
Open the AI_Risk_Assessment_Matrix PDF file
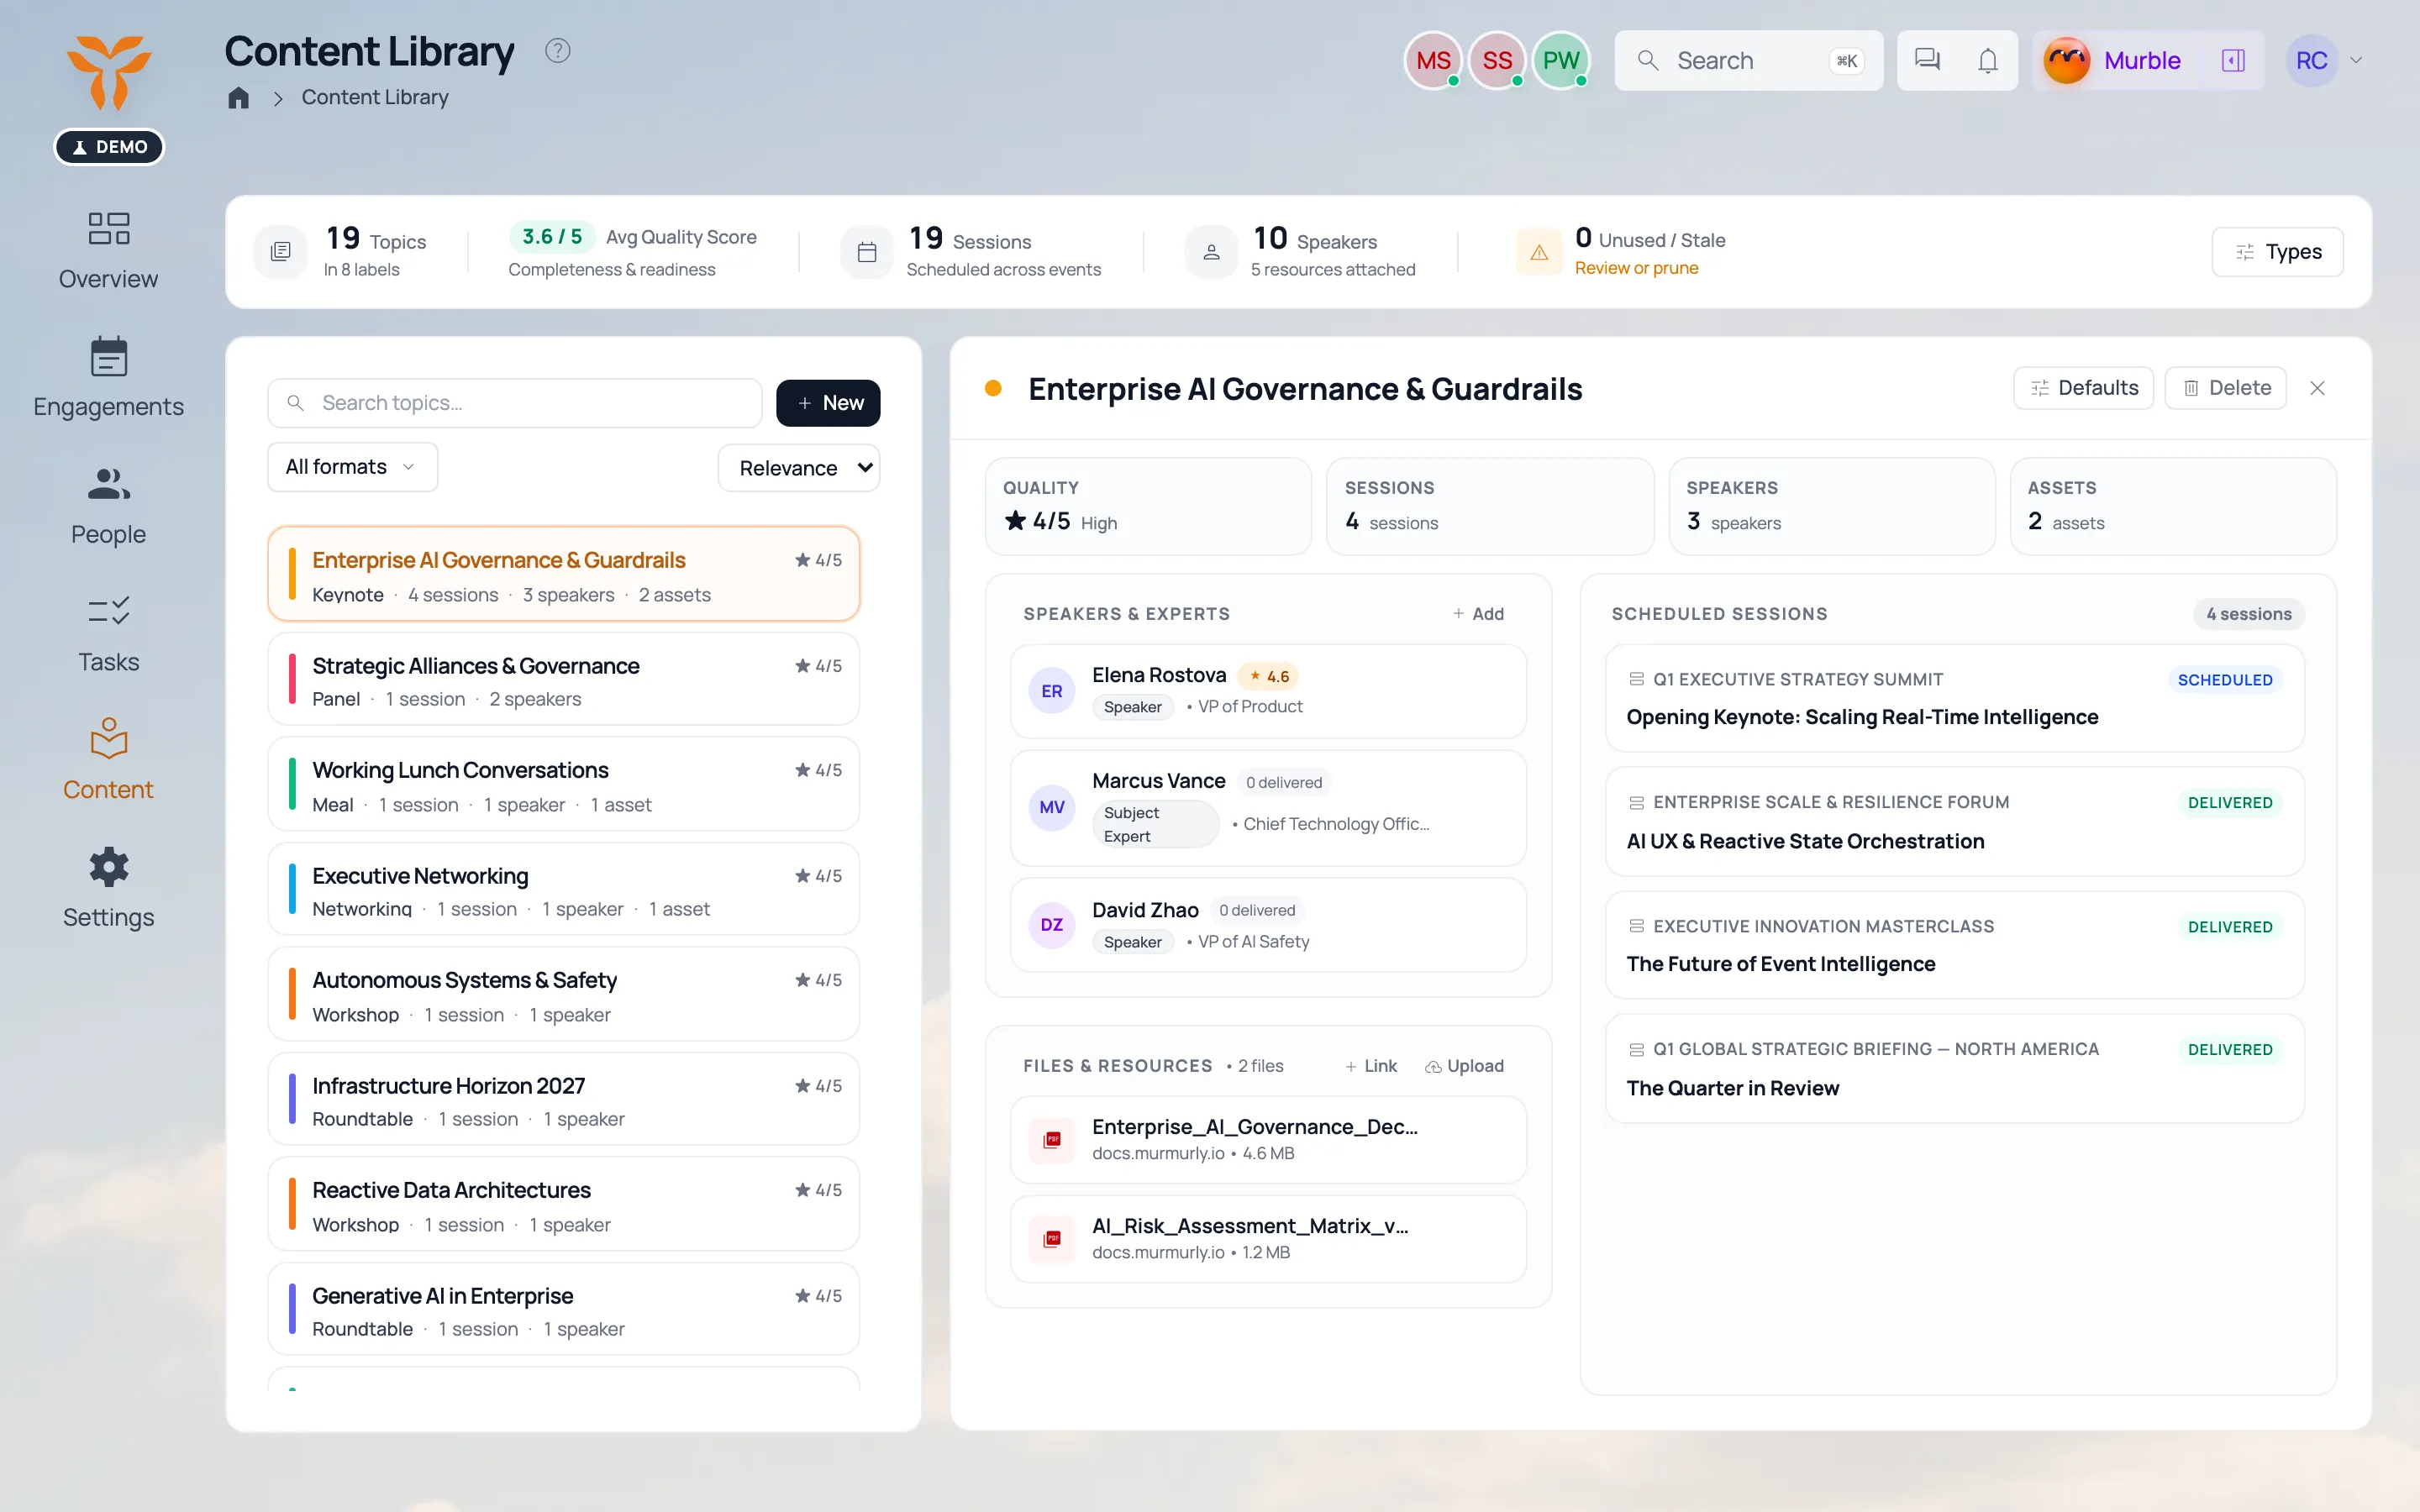click(1268, 1238)
